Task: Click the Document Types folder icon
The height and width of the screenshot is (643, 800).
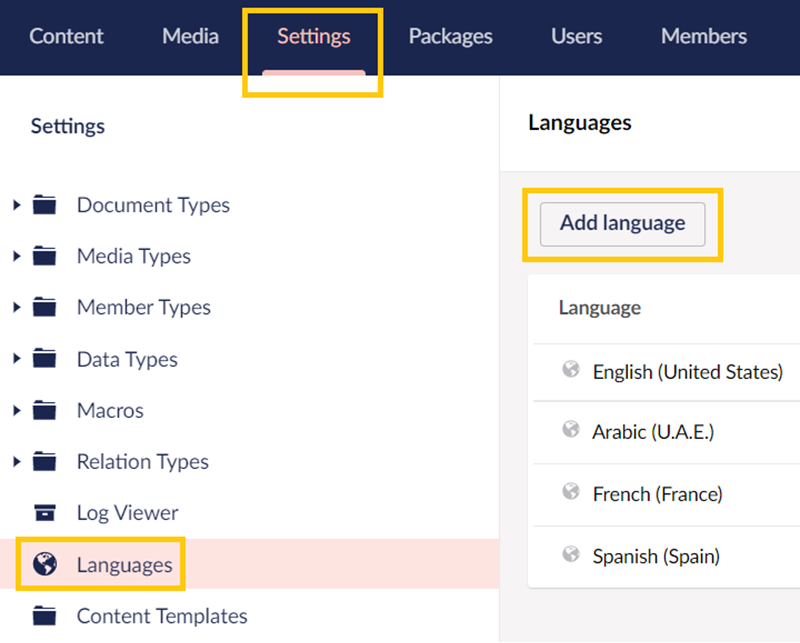Action: pos(45,205)
